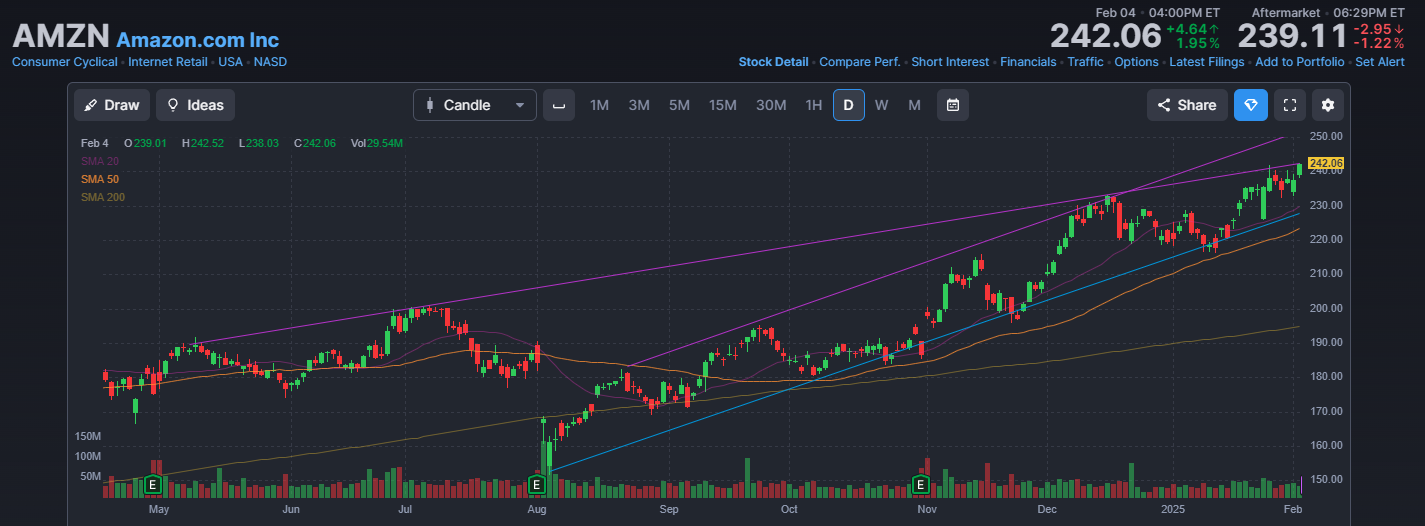
Task: Select the 1M intraday timeframe
Action: pyautogui.click(x=599, y=105)
